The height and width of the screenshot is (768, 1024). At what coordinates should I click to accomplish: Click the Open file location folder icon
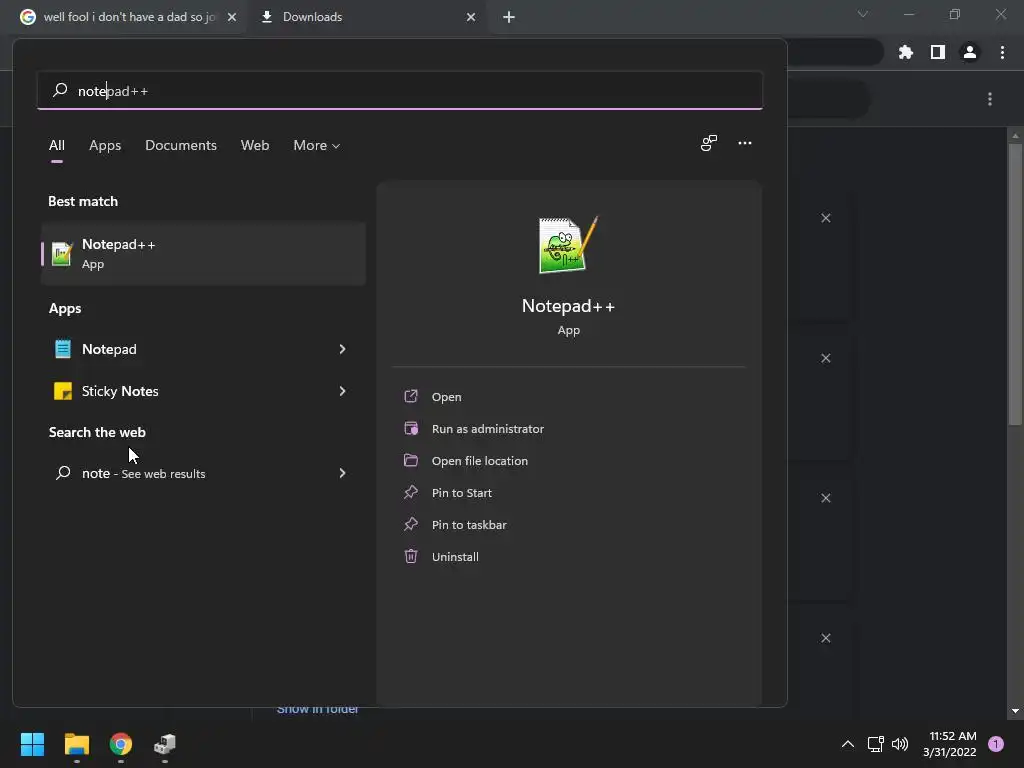[x=411, y=460]
